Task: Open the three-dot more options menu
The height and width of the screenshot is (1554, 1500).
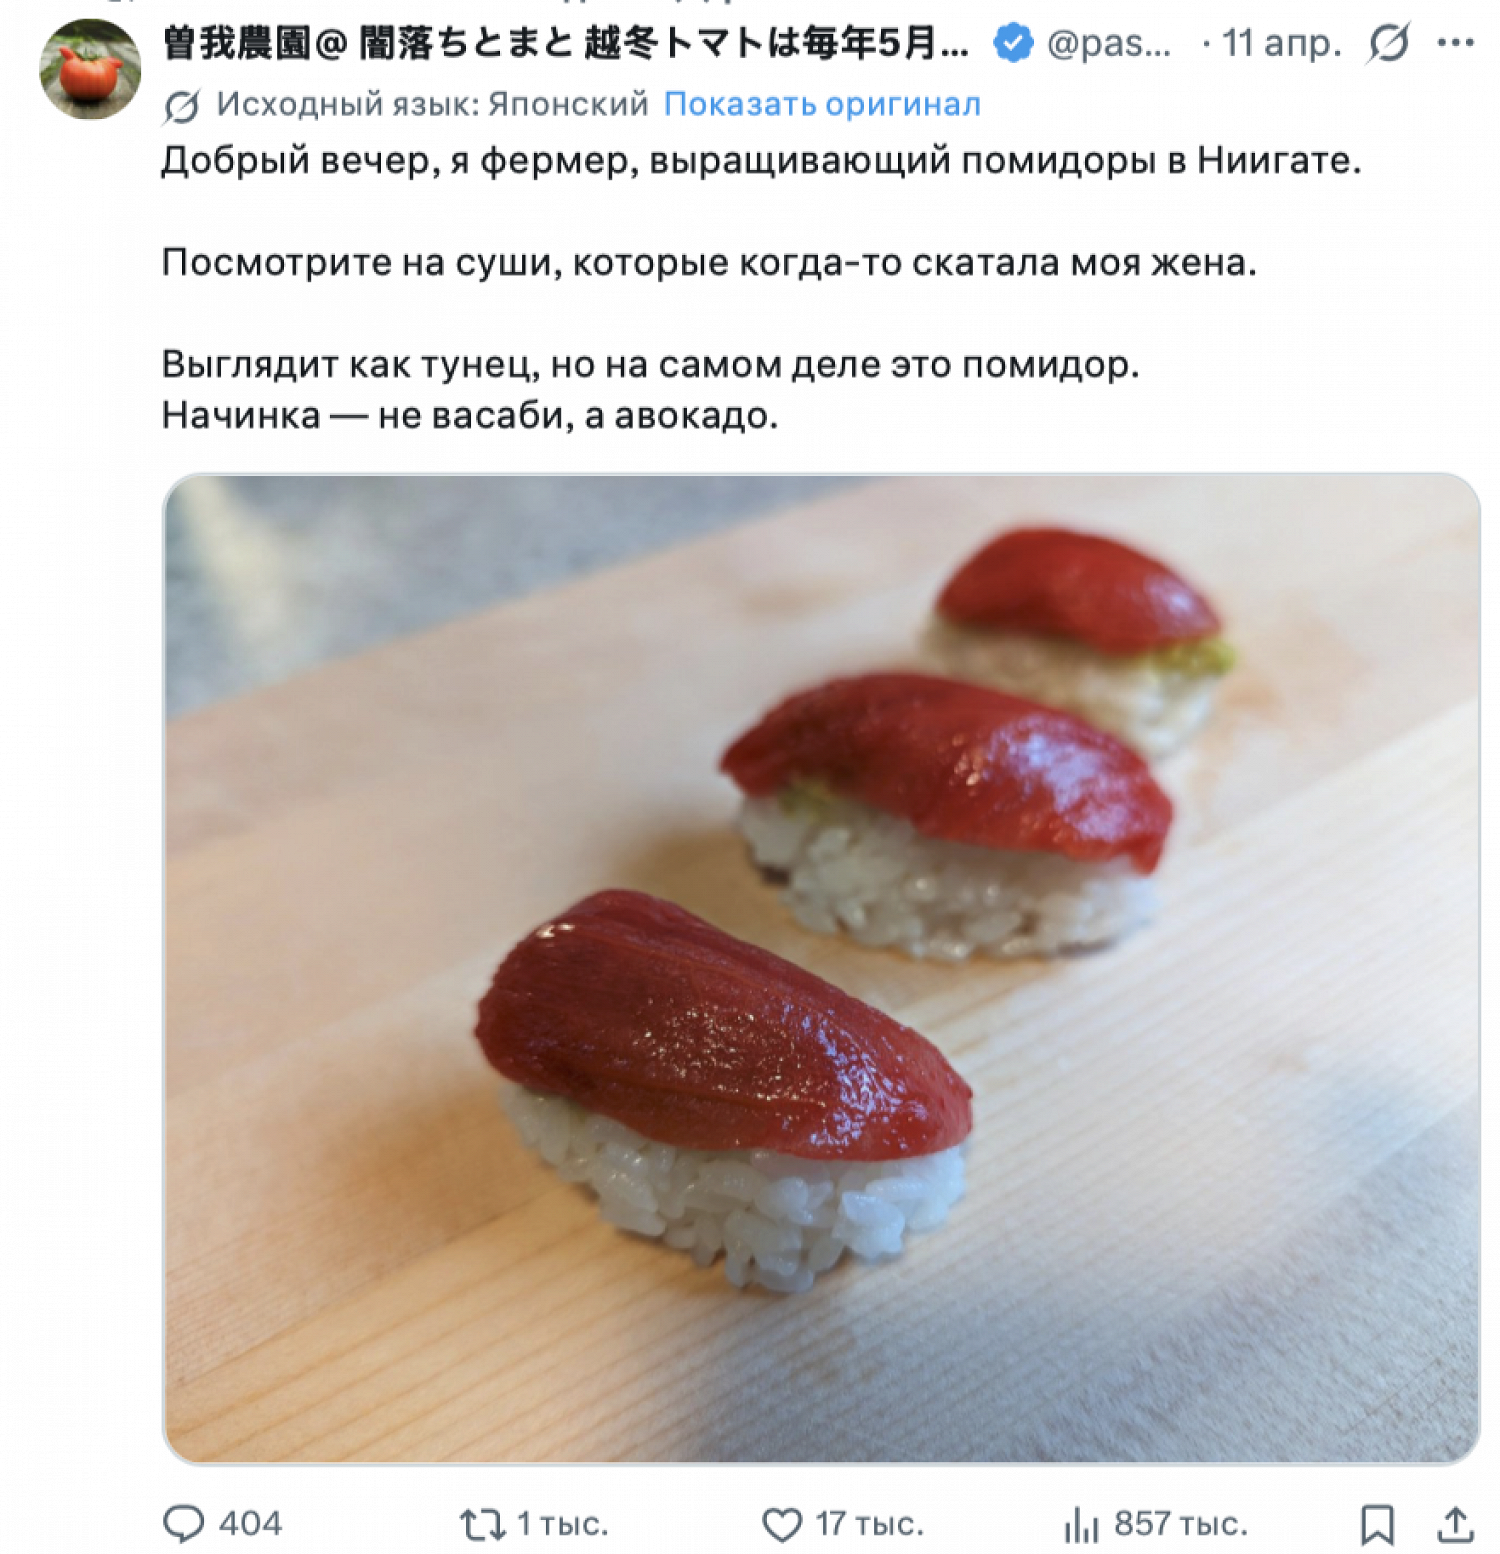Action: click(1455, 43)
